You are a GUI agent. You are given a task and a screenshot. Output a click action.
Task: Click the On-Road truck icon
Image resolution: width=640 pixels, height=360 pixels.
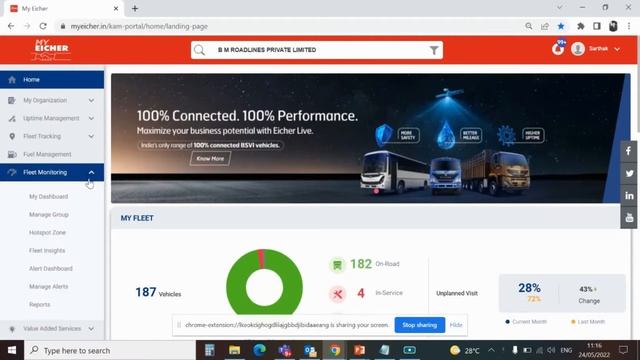[337, 265]
